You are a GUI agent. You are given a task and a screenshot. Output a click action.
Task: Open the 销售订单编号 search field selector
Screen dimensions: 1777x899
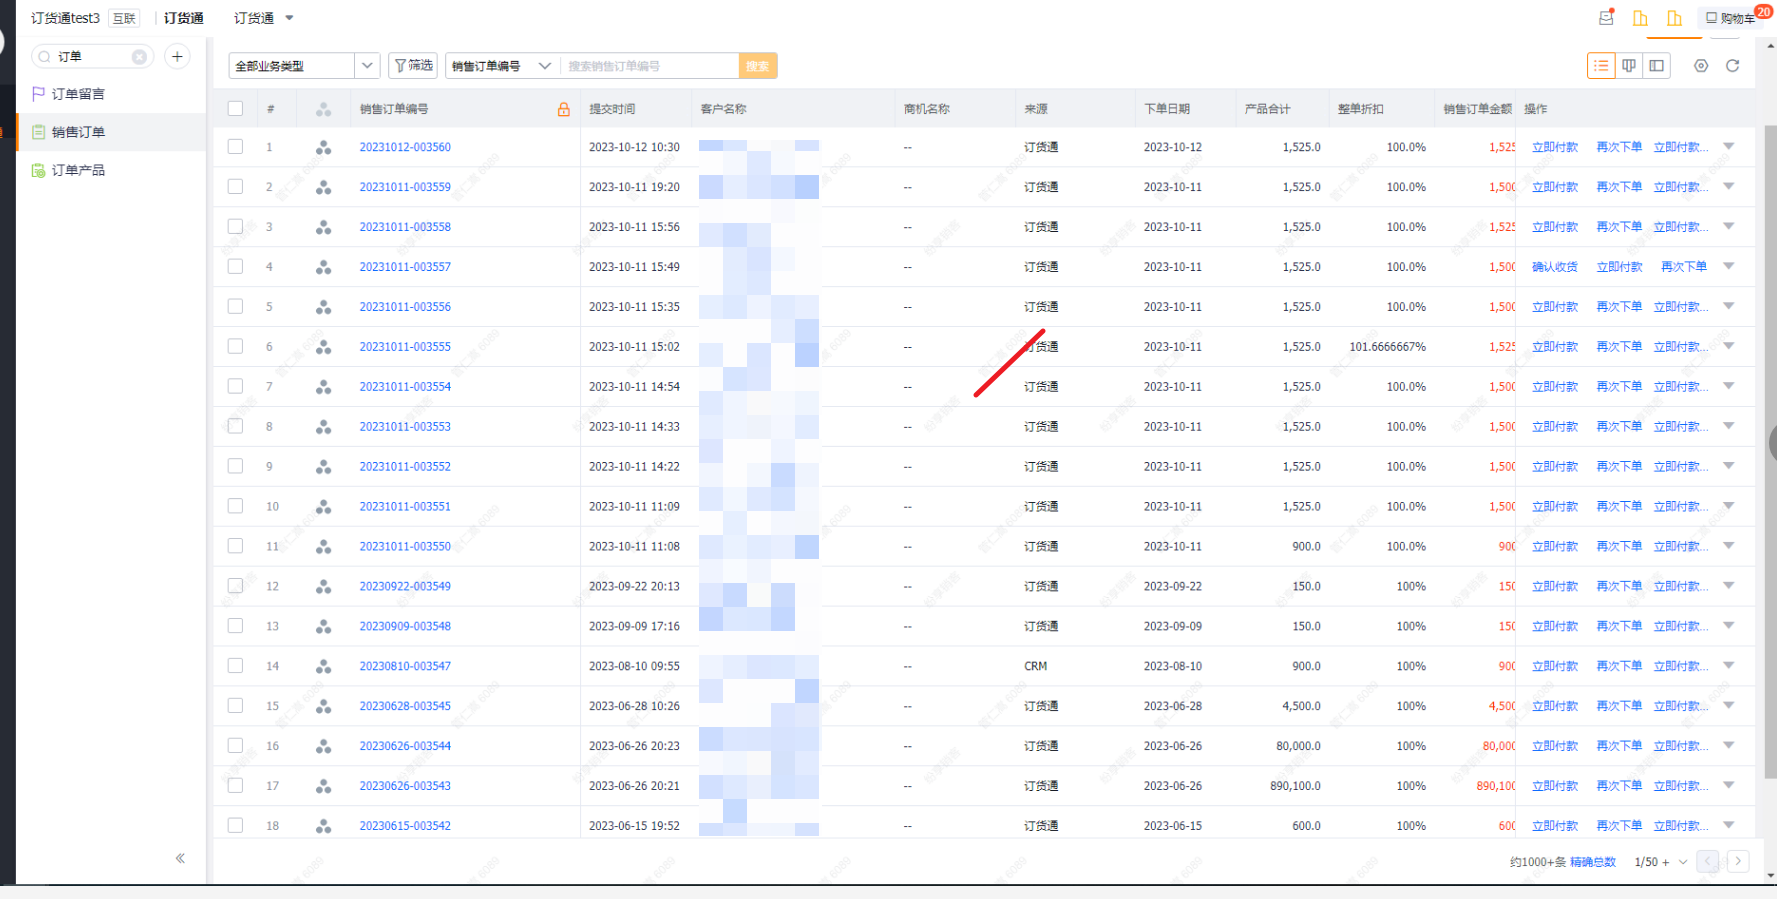tap(502, 66)
